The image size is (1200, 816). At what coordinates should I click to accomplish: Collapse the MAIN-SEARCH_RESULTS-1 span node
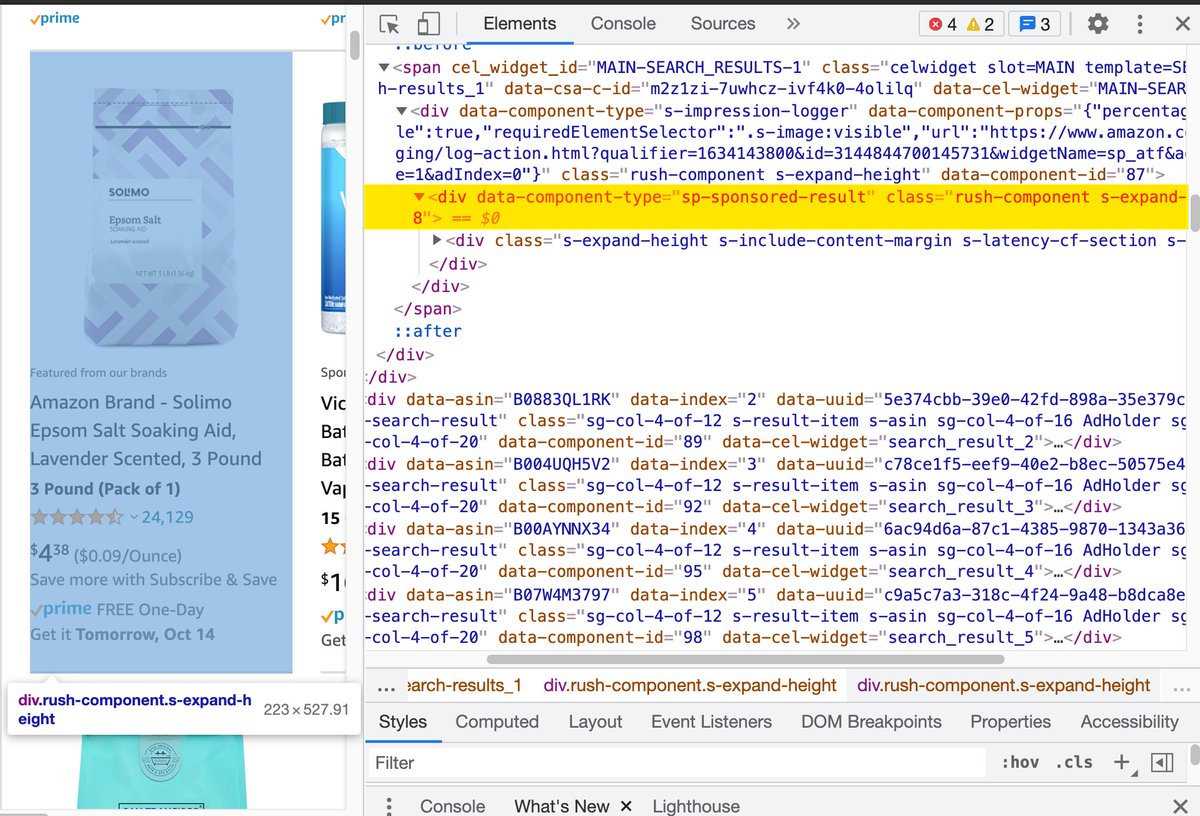[384, 69]
